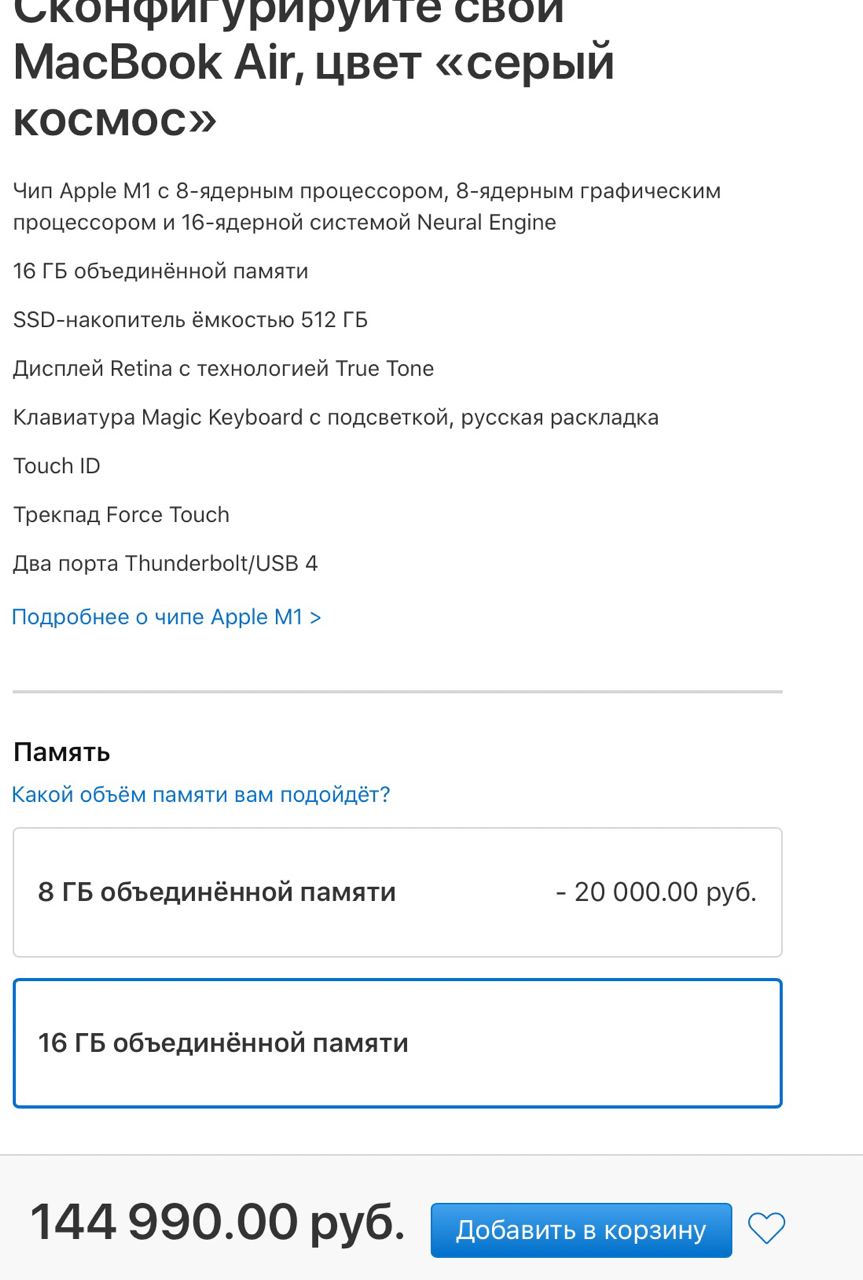Click the heart favorite icon
Image resolution: width=863 pixels, height=1280 pixels.
[767, 1228]
